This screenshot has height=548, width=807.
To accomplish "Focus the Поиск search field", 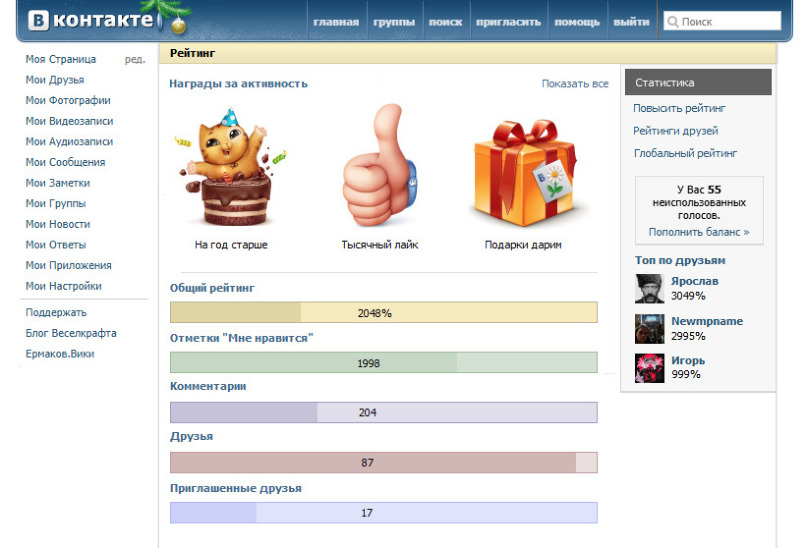I will coord(722,22).
